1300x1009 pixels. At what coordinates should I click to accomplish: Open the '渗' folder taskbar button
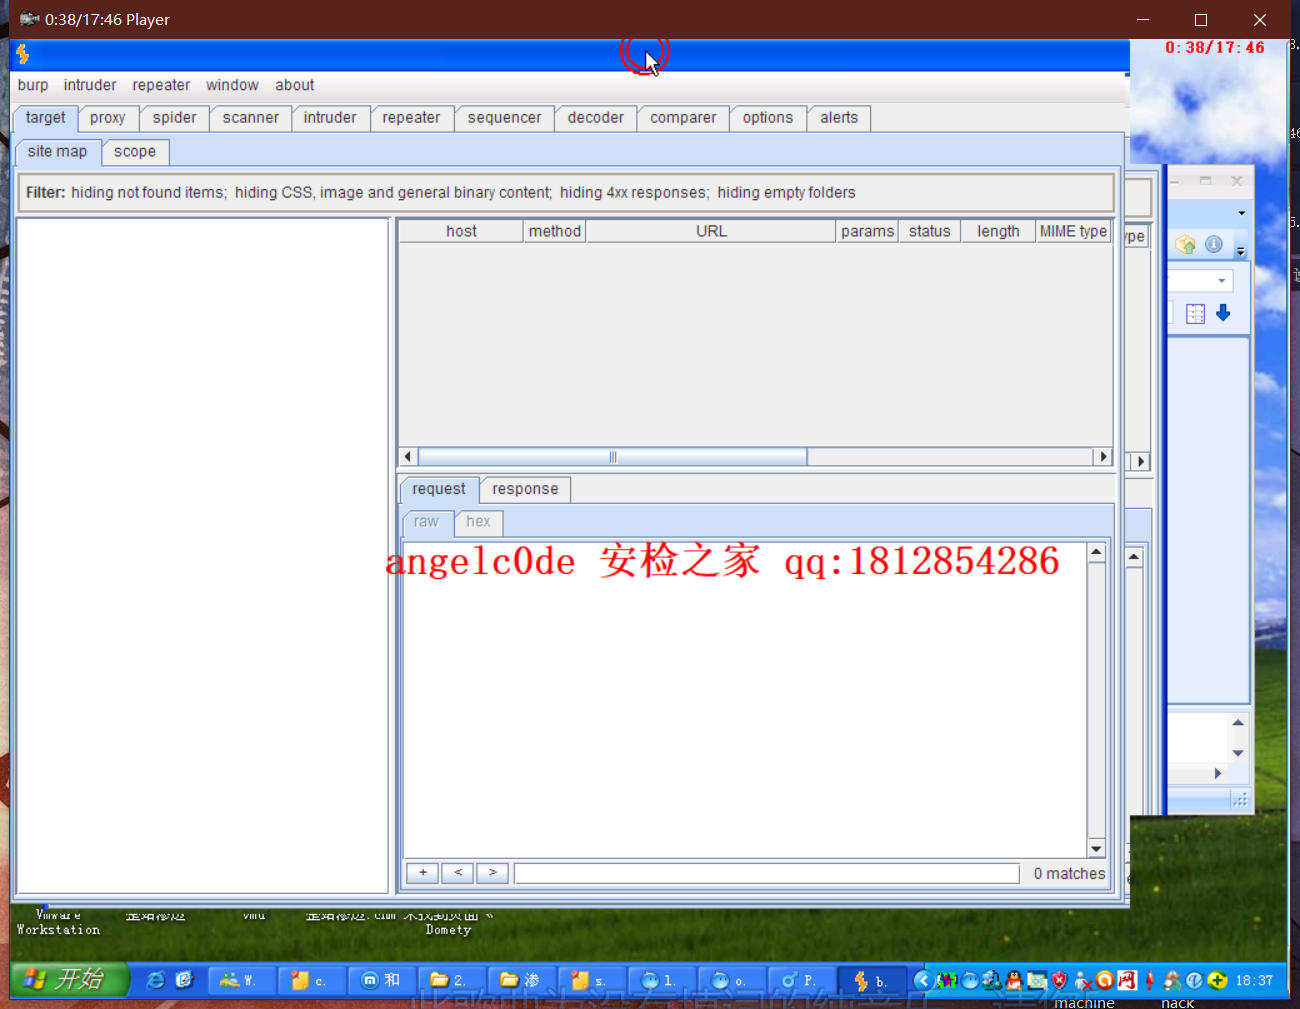pos(521,981)
